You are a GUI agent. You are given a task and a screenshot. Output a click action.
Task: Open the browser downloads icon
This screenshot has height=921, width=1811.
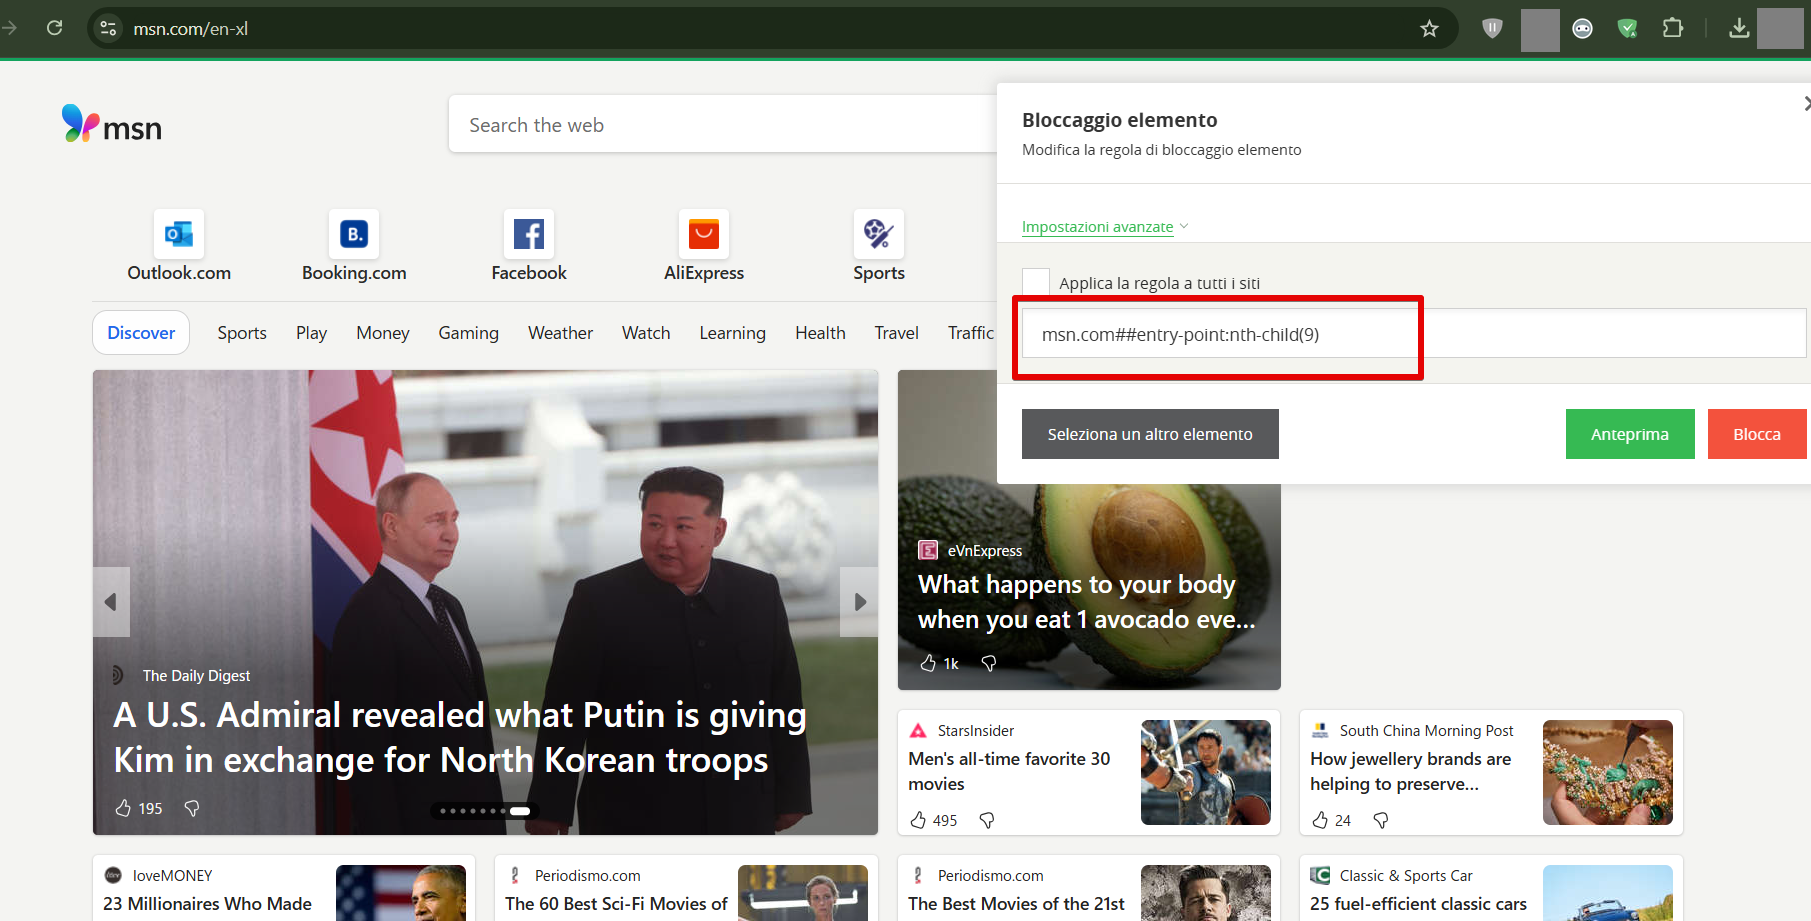(1739, 28)
